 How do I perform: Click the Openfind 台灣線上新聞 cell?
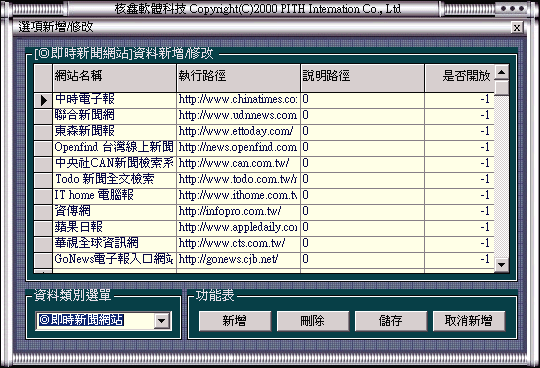[x=114, y=148]
